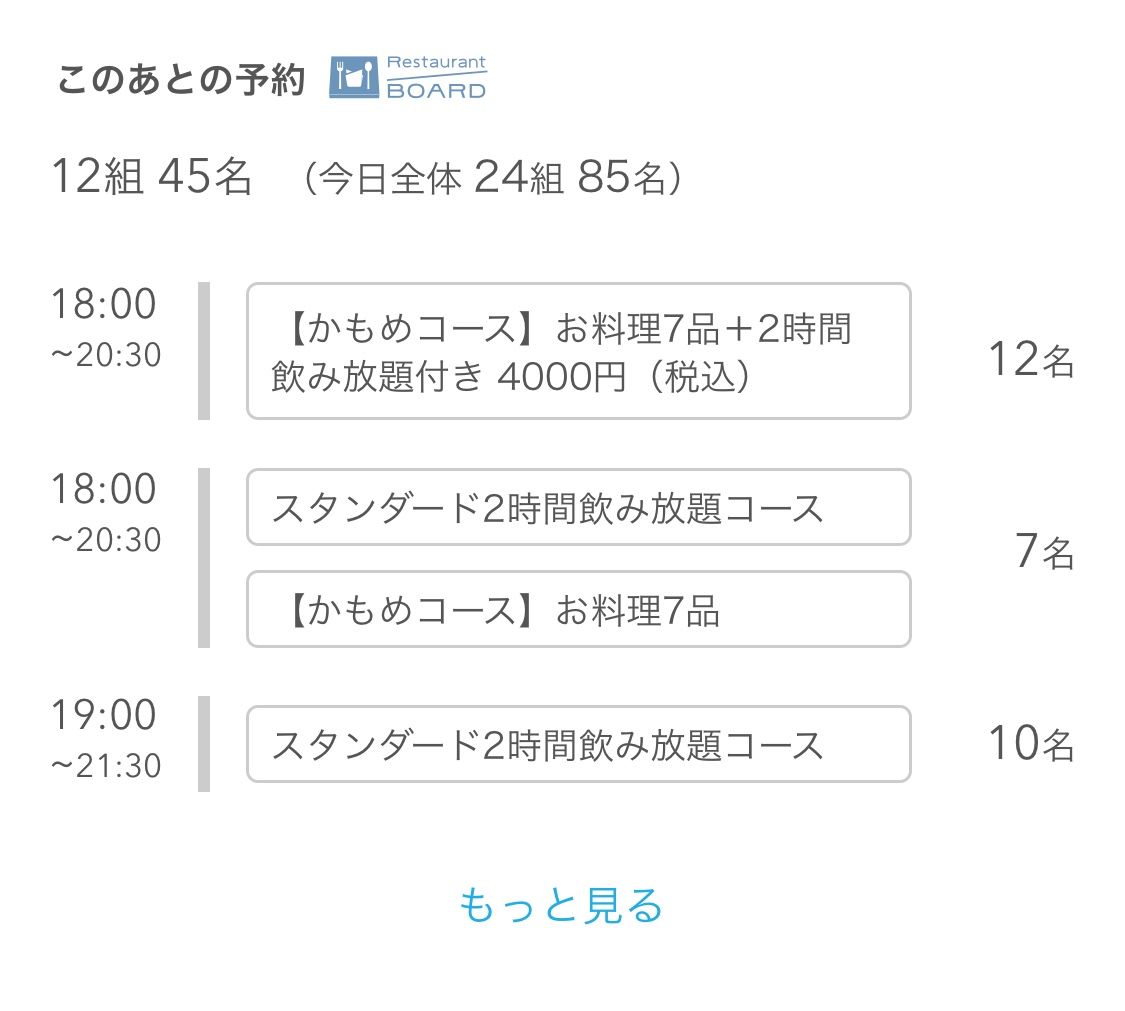The width and height of the screenshot is (1125, 1011).
Task: Click the gray bar beside 12名 reservation
Action: [204, 351]
